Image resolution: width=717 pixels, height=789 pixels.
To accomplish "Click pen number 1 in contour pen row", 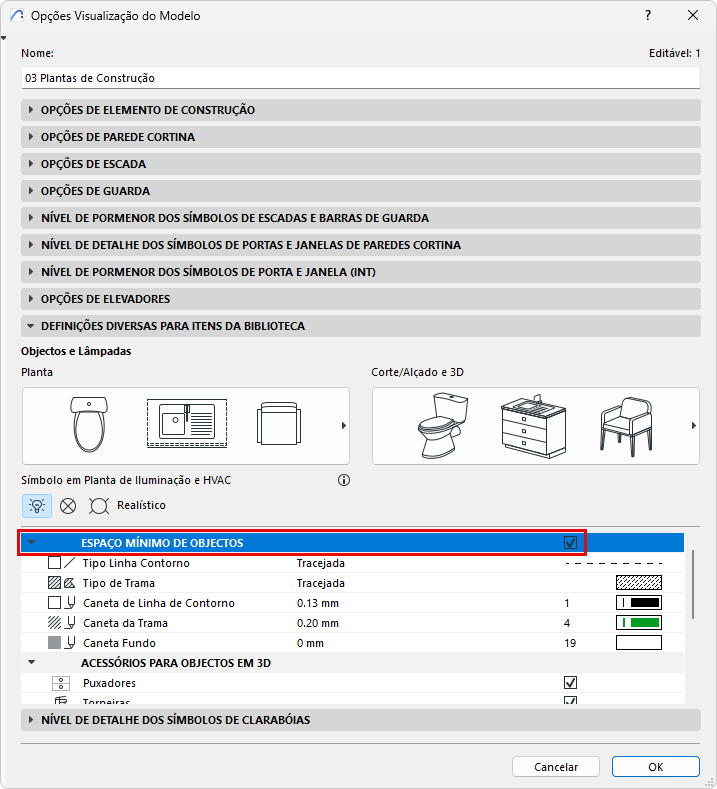I will [x=567, y=603].
